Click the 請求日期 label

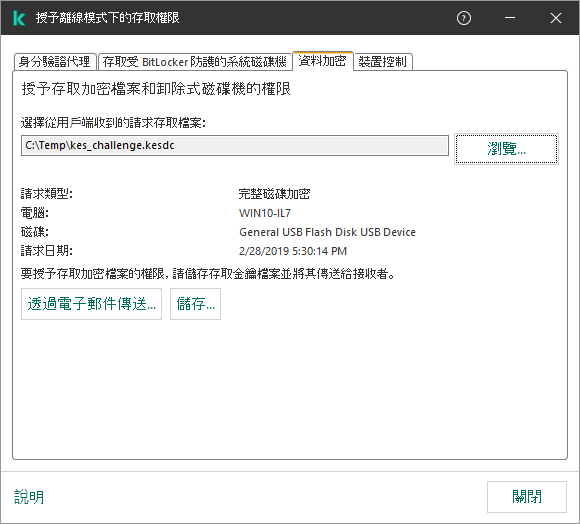click(x=47, y=251)
